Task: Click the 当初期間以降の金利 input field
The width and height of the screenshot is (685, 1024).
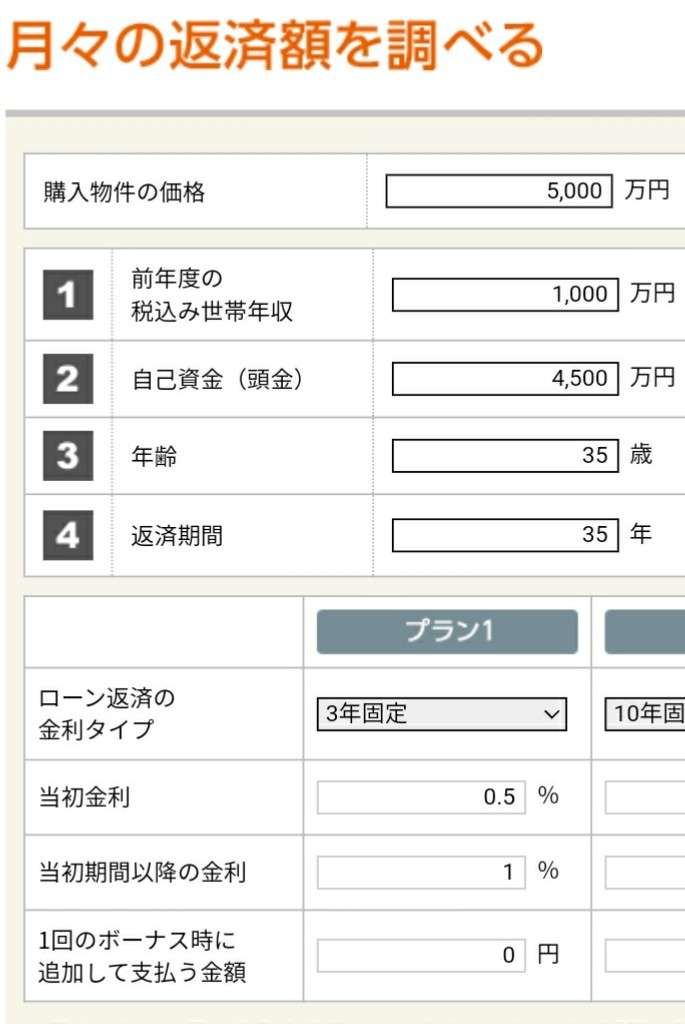Action: point(421,872)
